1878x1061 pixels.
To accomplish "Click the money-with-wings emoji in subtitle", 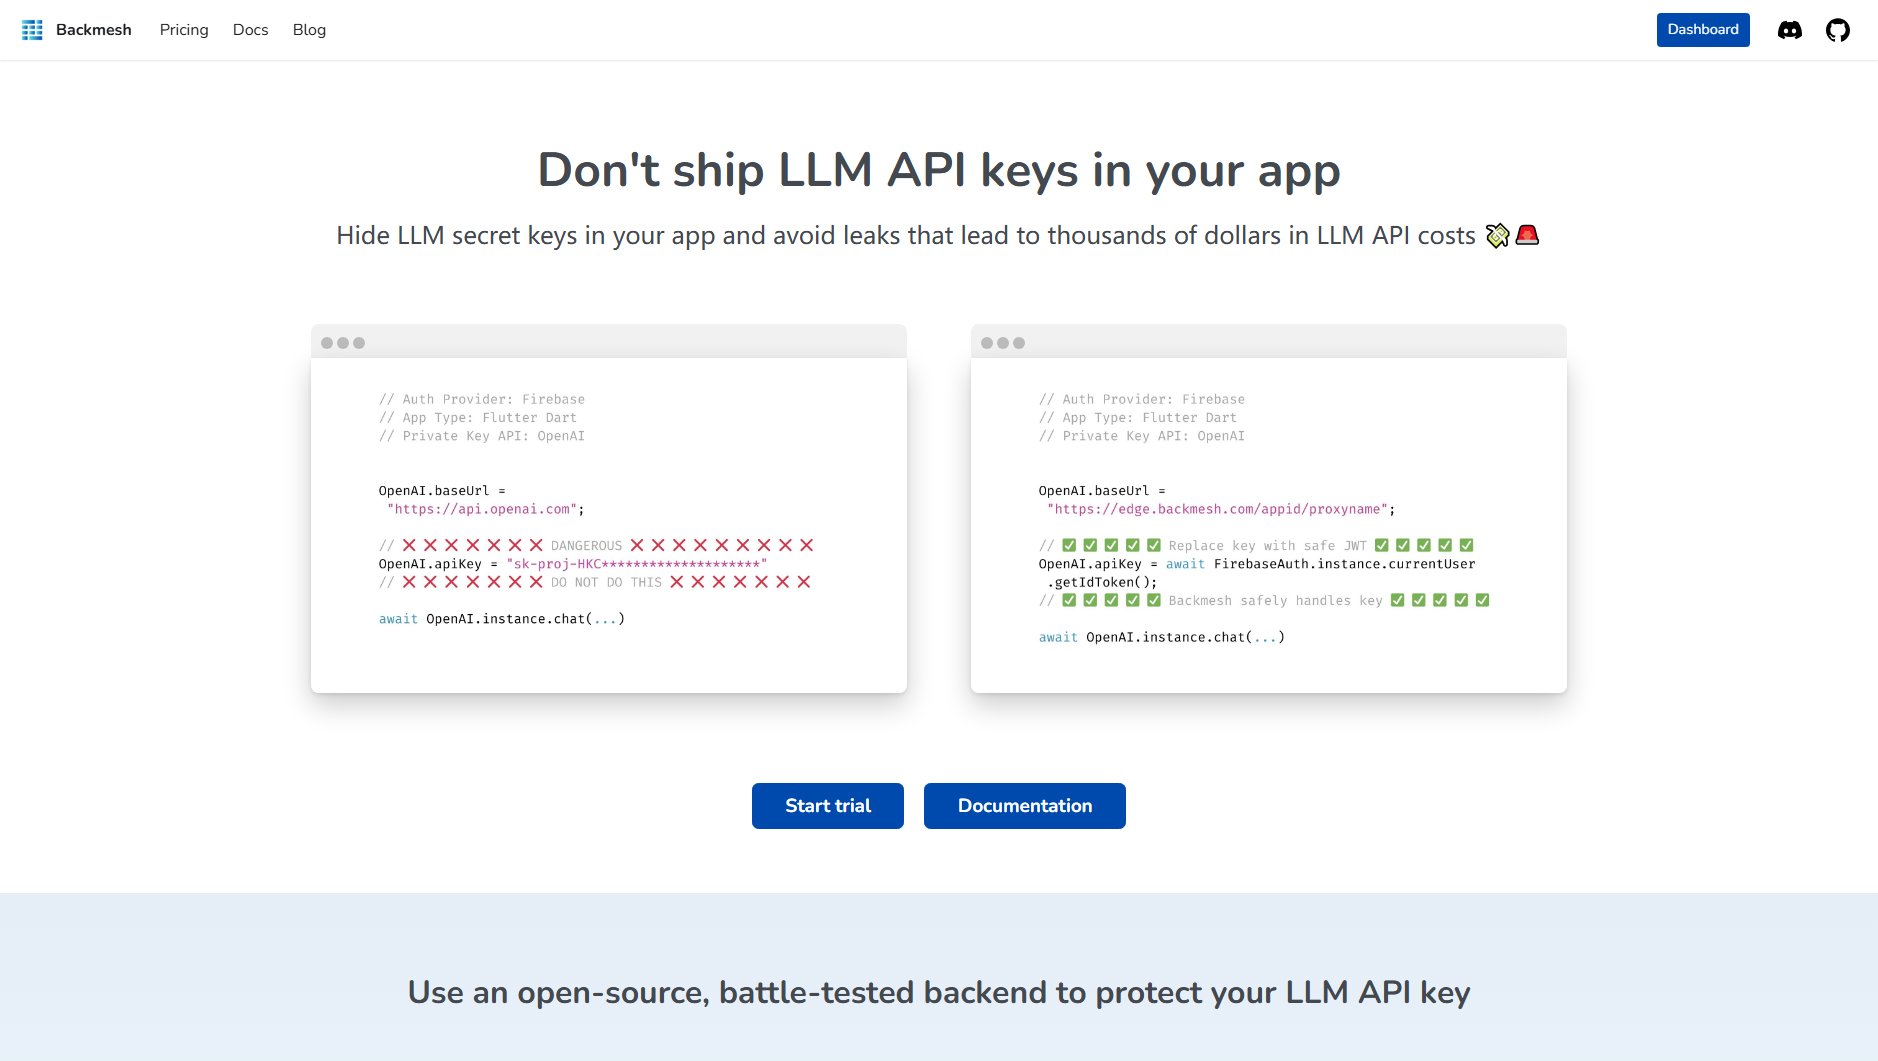I will (1497, 235).
